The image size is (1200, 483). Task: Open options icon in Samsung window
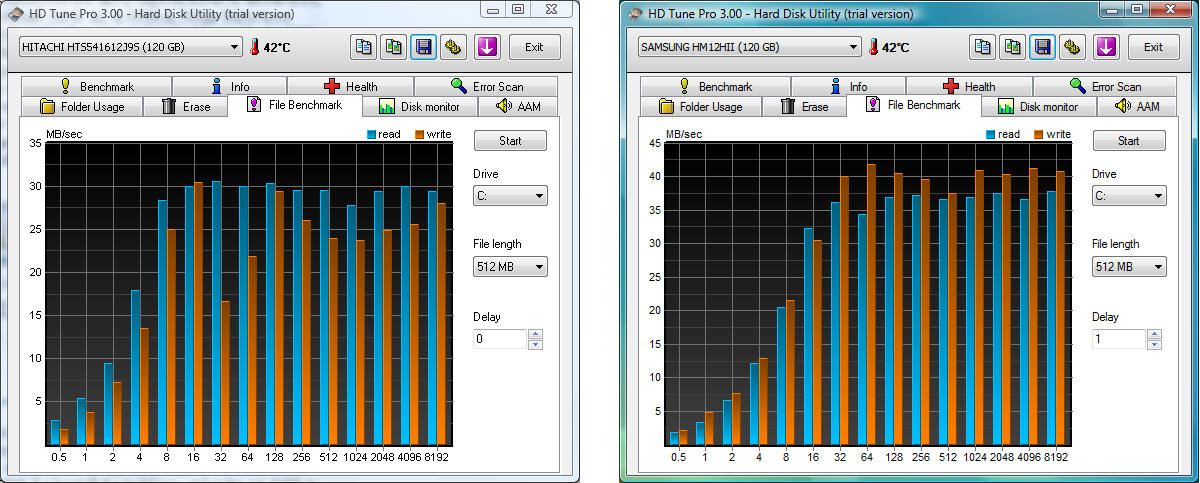point(1072,47)
